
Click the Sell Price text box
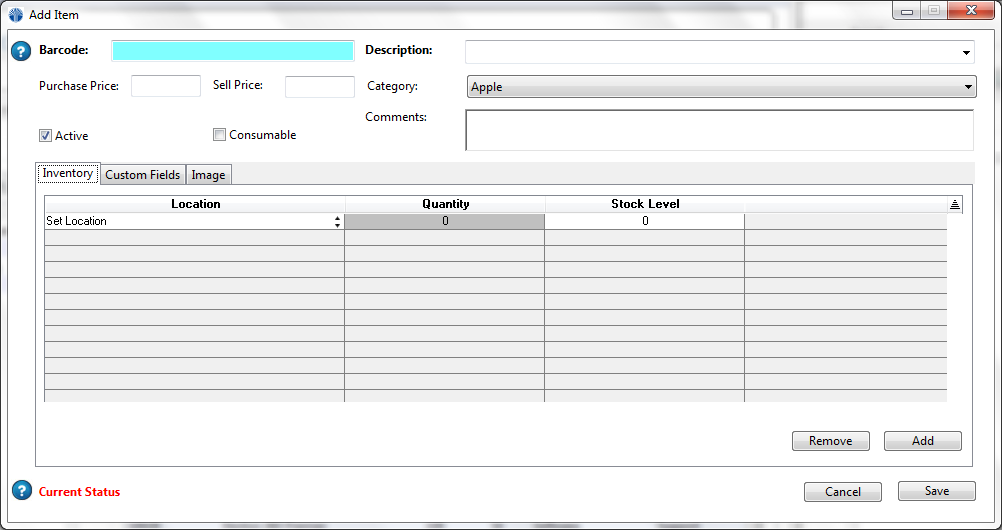[320, 87]
